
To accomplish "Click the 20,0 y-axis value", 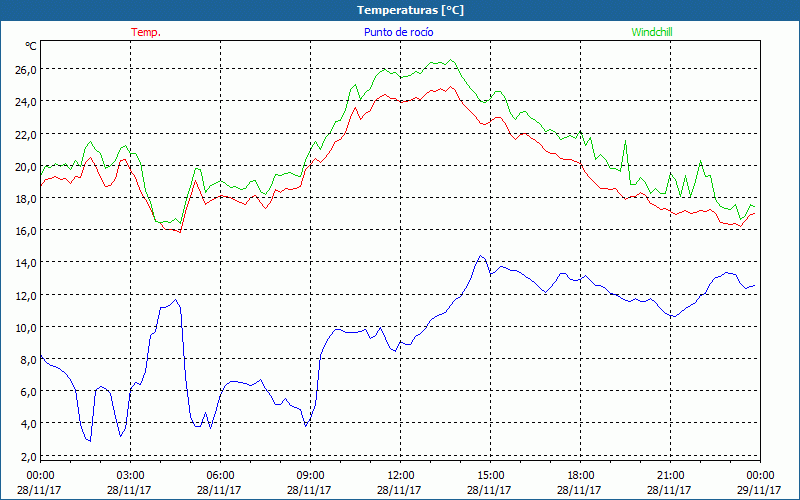I will tap(26, 167).
